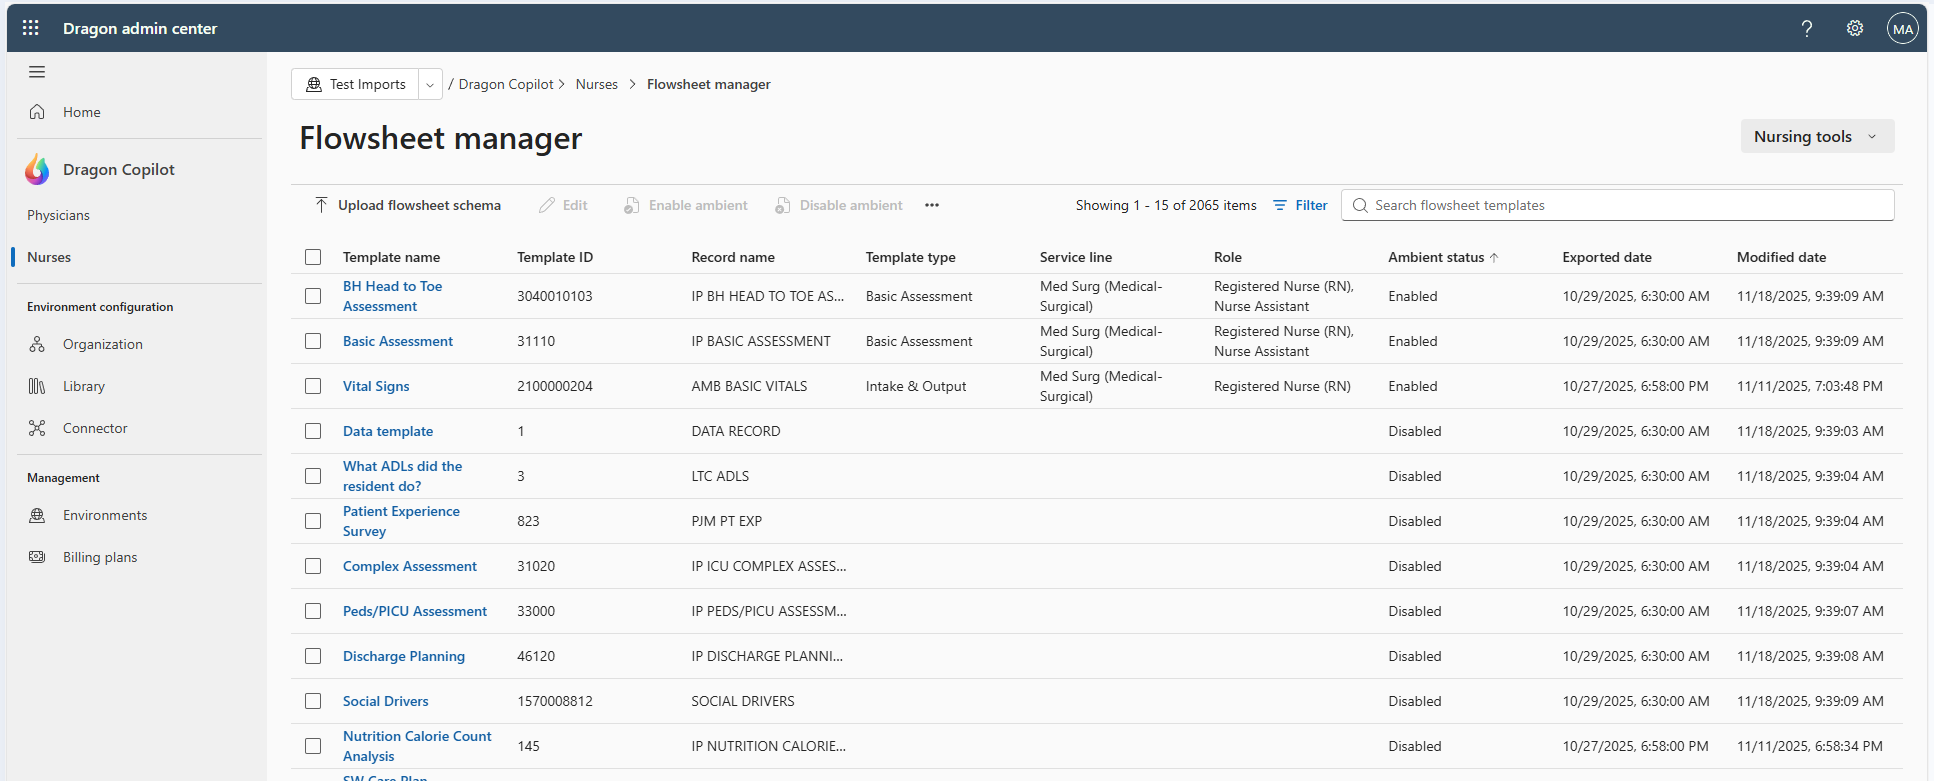Toggle the select all rows checkbox
1934x781 pixels.
click(x=313, y=257)
